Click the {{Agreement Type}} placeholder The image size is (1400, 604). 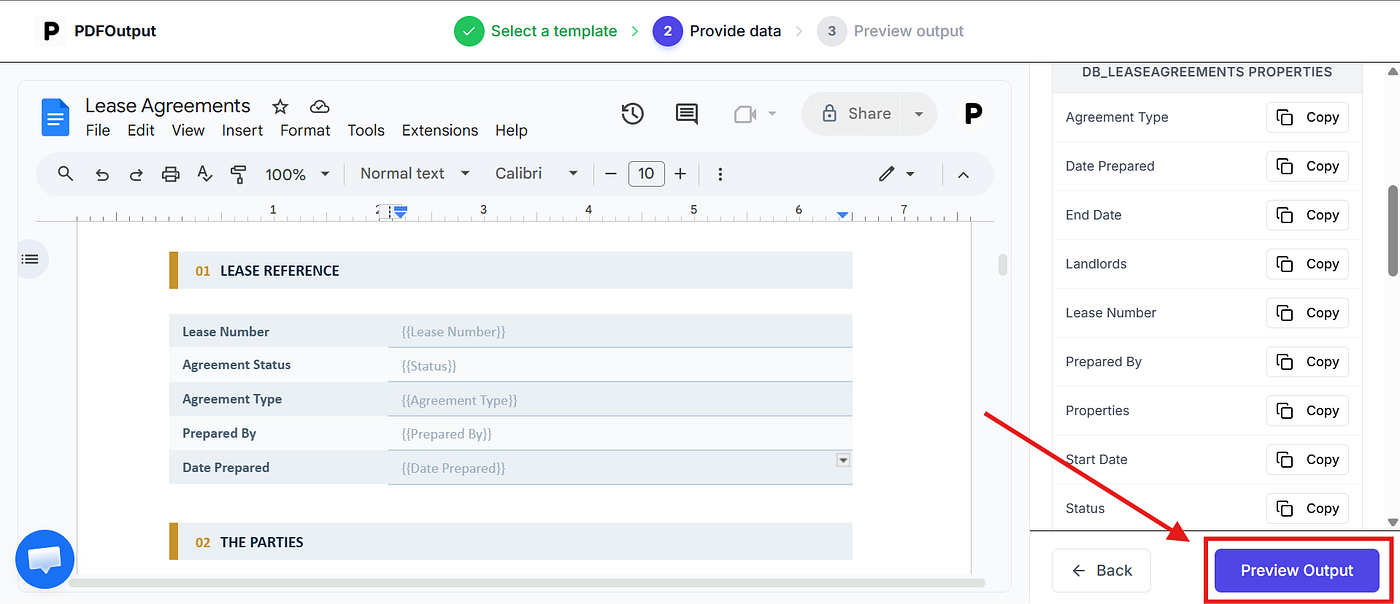(x=460, y=400)
